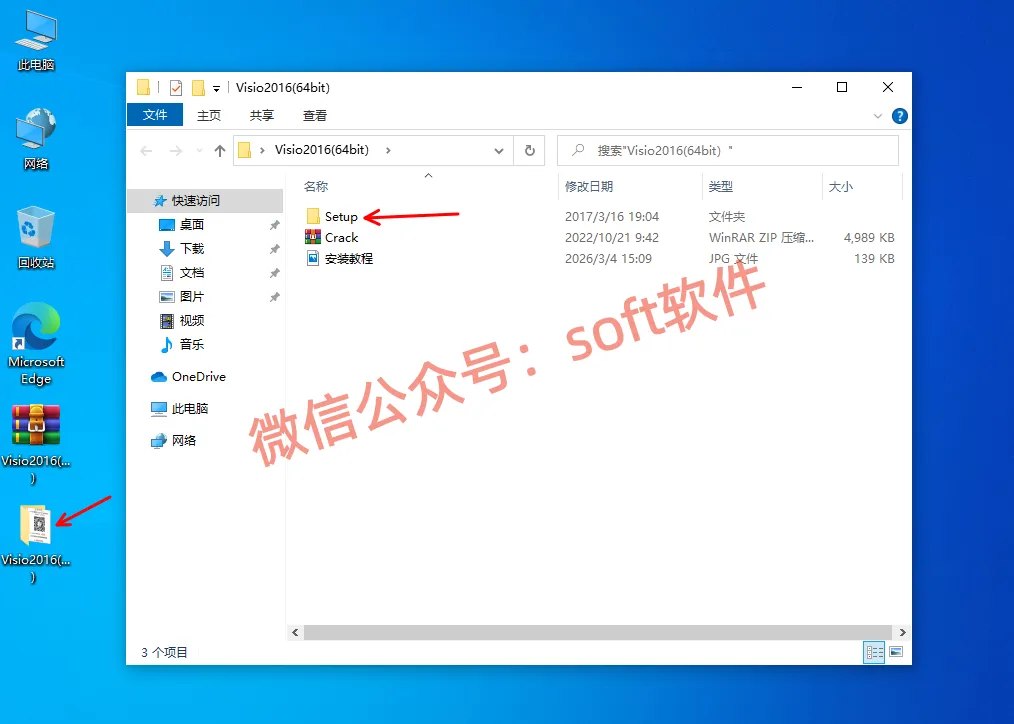1014x724 pixels.
Task: Click the new folder quick access icon
Action: (x=199, y=87)
